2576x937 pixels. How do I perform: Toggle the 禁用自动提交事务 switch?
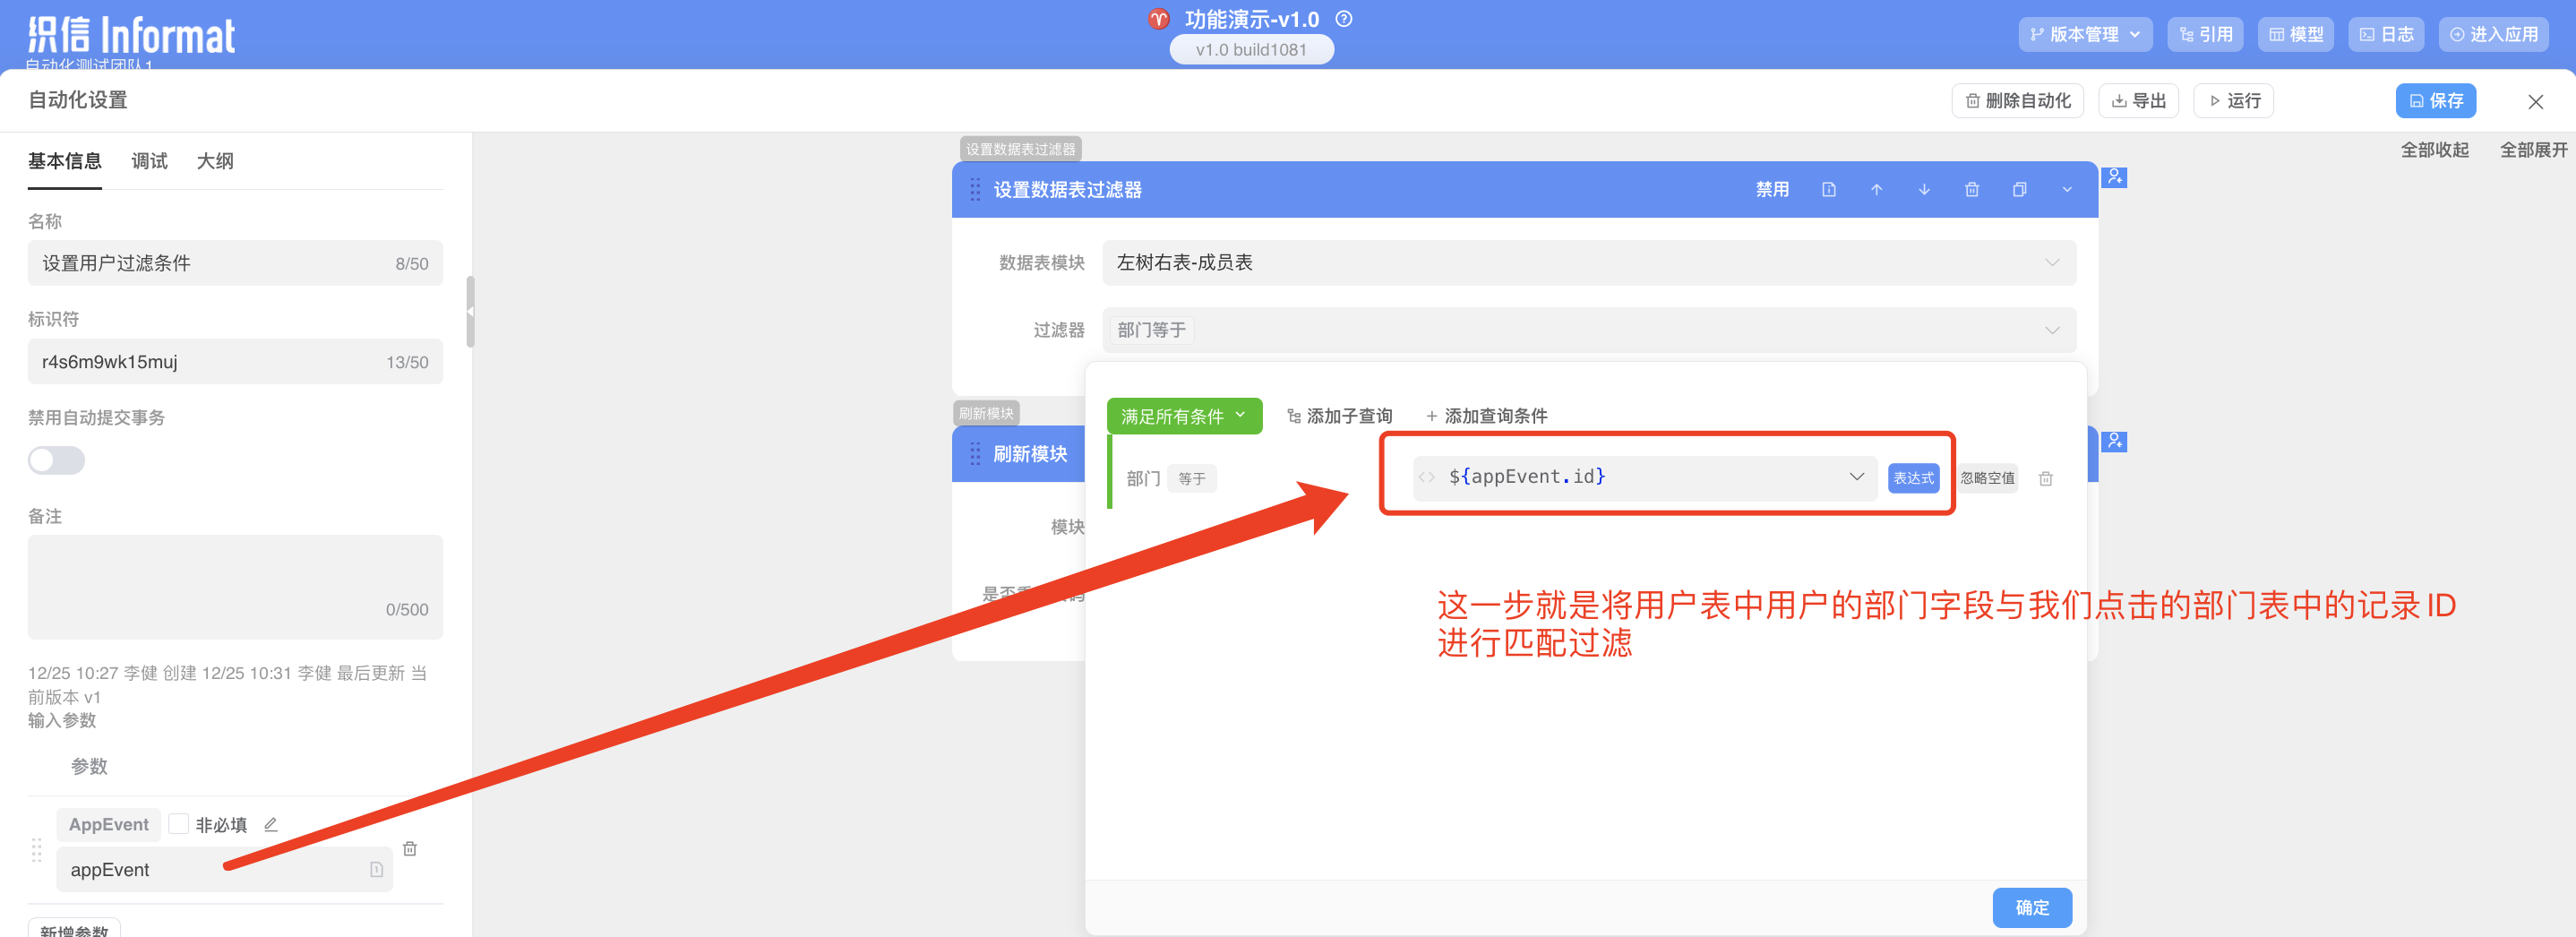[x=57, y=460]
